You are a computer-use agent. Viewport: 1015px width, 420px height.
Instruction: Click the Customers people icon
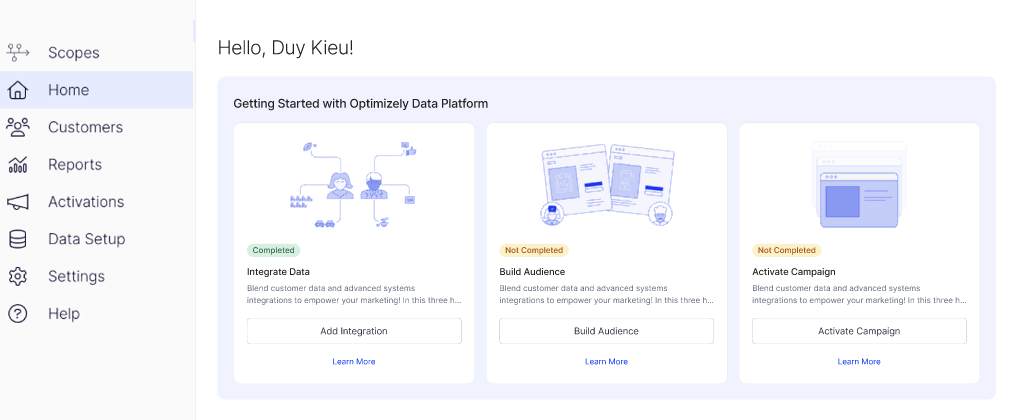(x=18, y=127)
